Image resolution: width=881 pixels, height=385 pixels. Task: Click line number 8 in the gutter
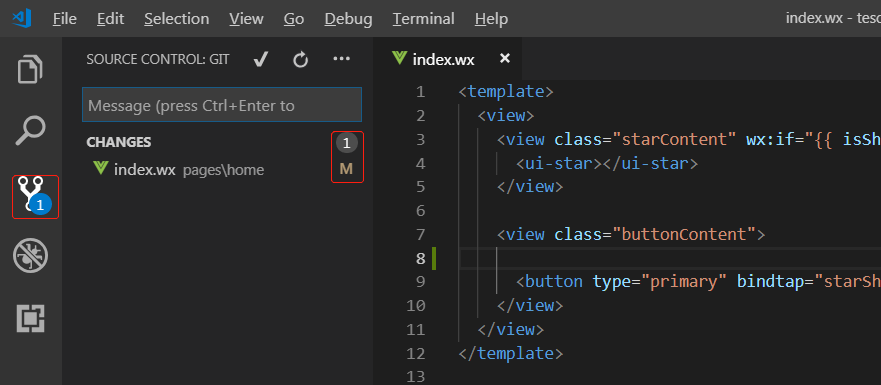pos(420,259)
